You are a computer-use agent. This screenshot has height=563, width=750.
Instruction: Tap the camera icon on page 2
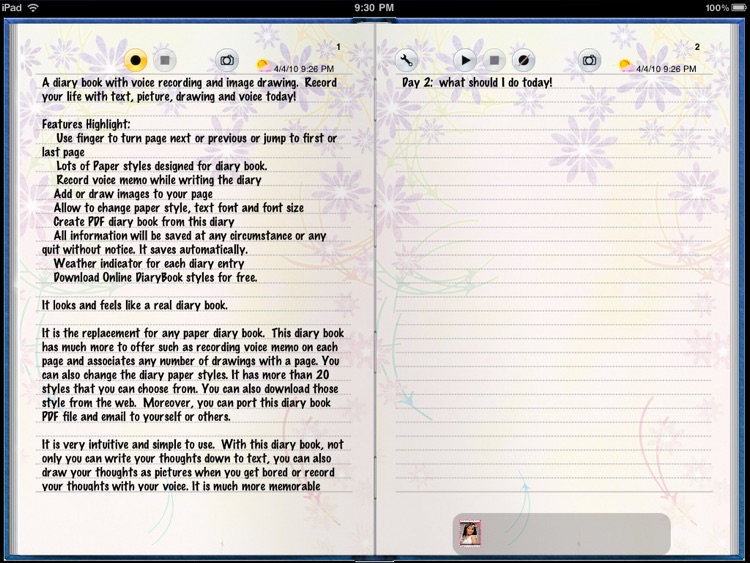(589, 60)
